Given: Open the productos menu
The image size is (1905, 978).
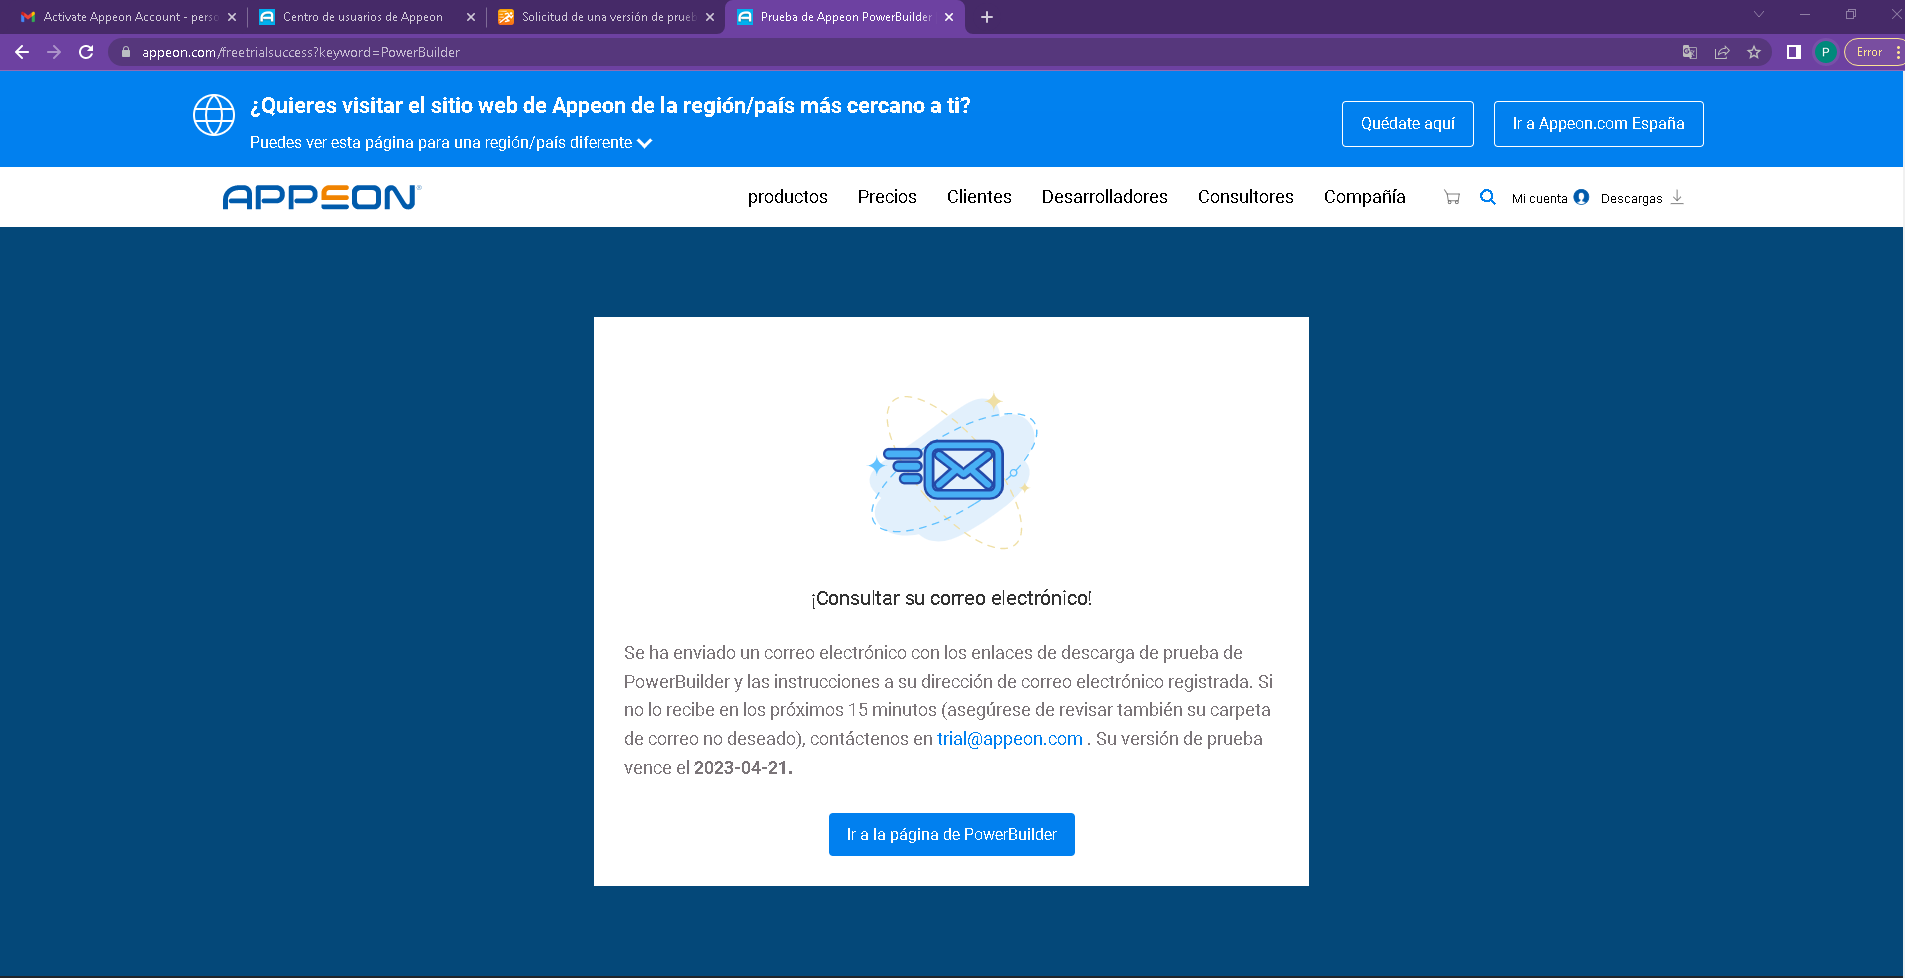Looking at the screenshot, I should click(787, 197).
